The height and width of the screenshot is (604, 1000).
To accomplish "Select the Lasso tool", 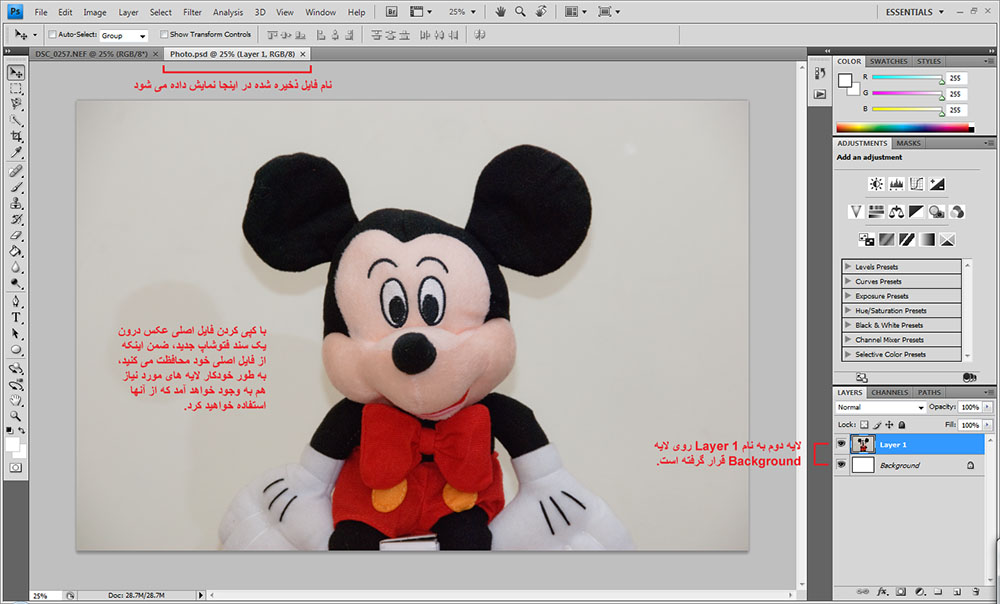I will [16, 104].
